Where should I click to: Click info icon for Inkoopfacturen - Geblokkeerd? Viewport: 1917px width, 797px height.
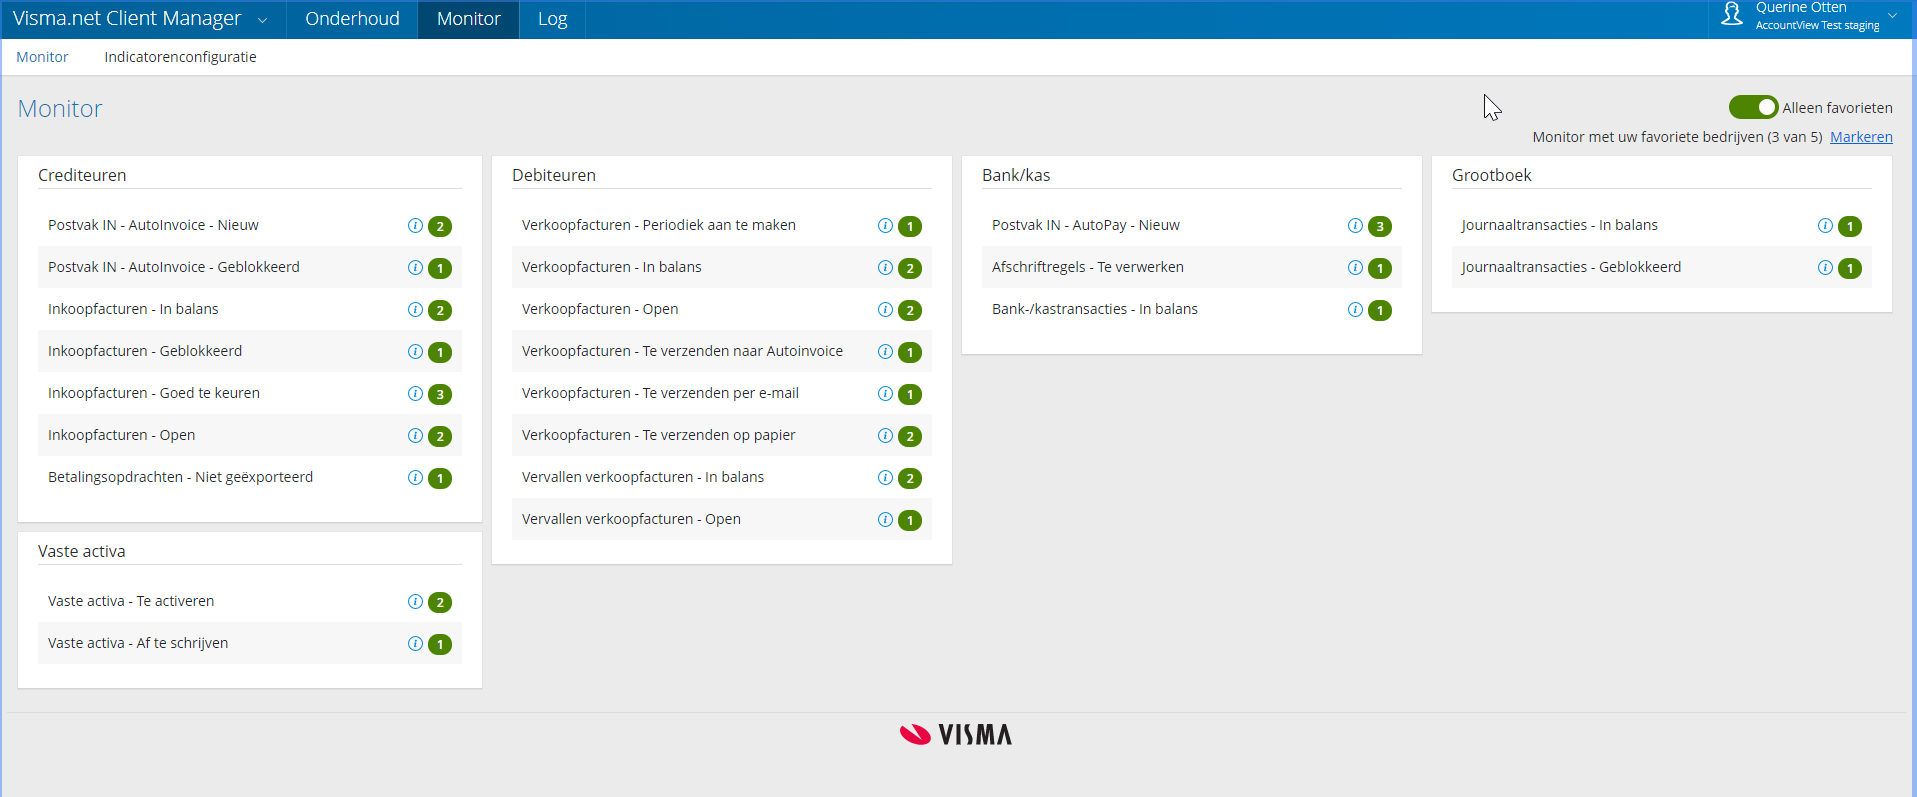click(x=415, y=352)
